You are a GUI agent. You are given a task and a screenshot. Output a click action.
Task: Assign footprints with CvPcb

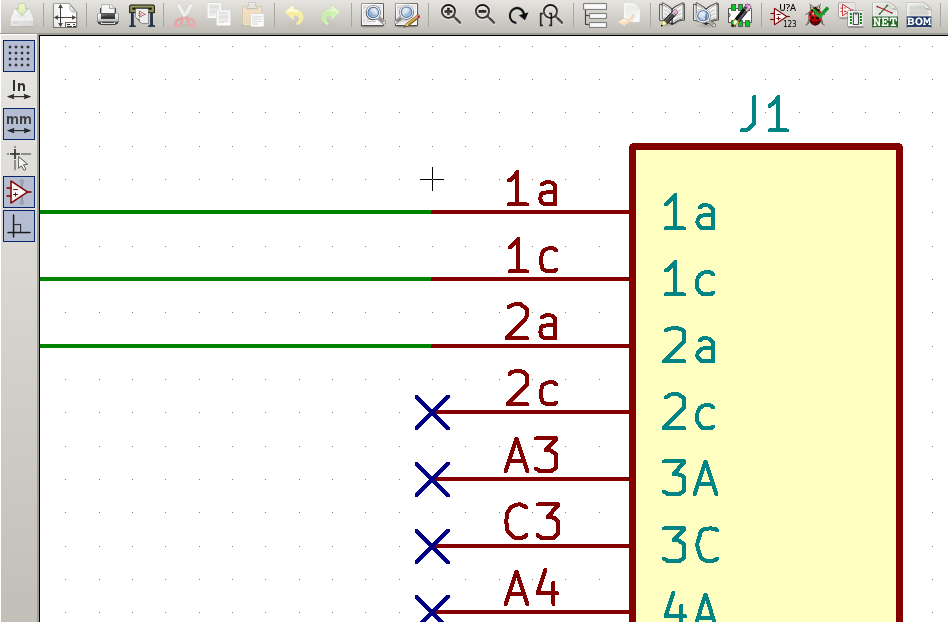click(x=851, y=15)
